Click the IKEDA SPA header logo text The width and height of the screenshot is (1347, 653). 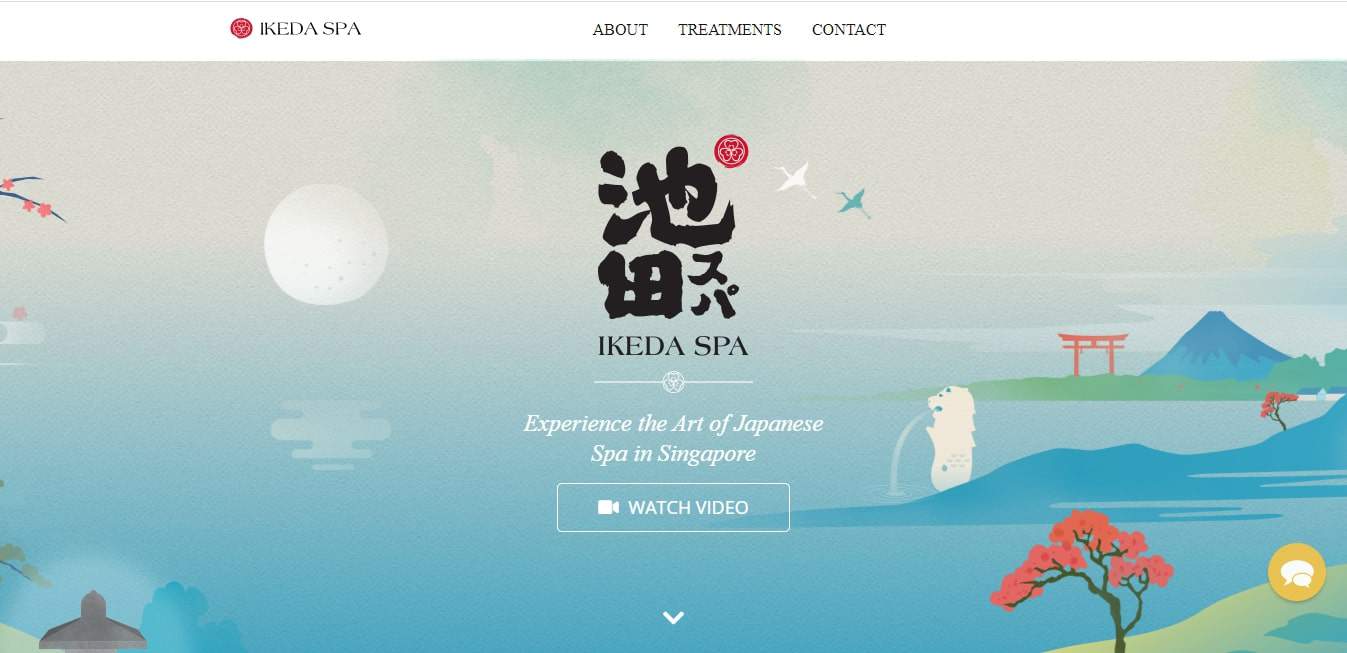[x=310, y=28]
